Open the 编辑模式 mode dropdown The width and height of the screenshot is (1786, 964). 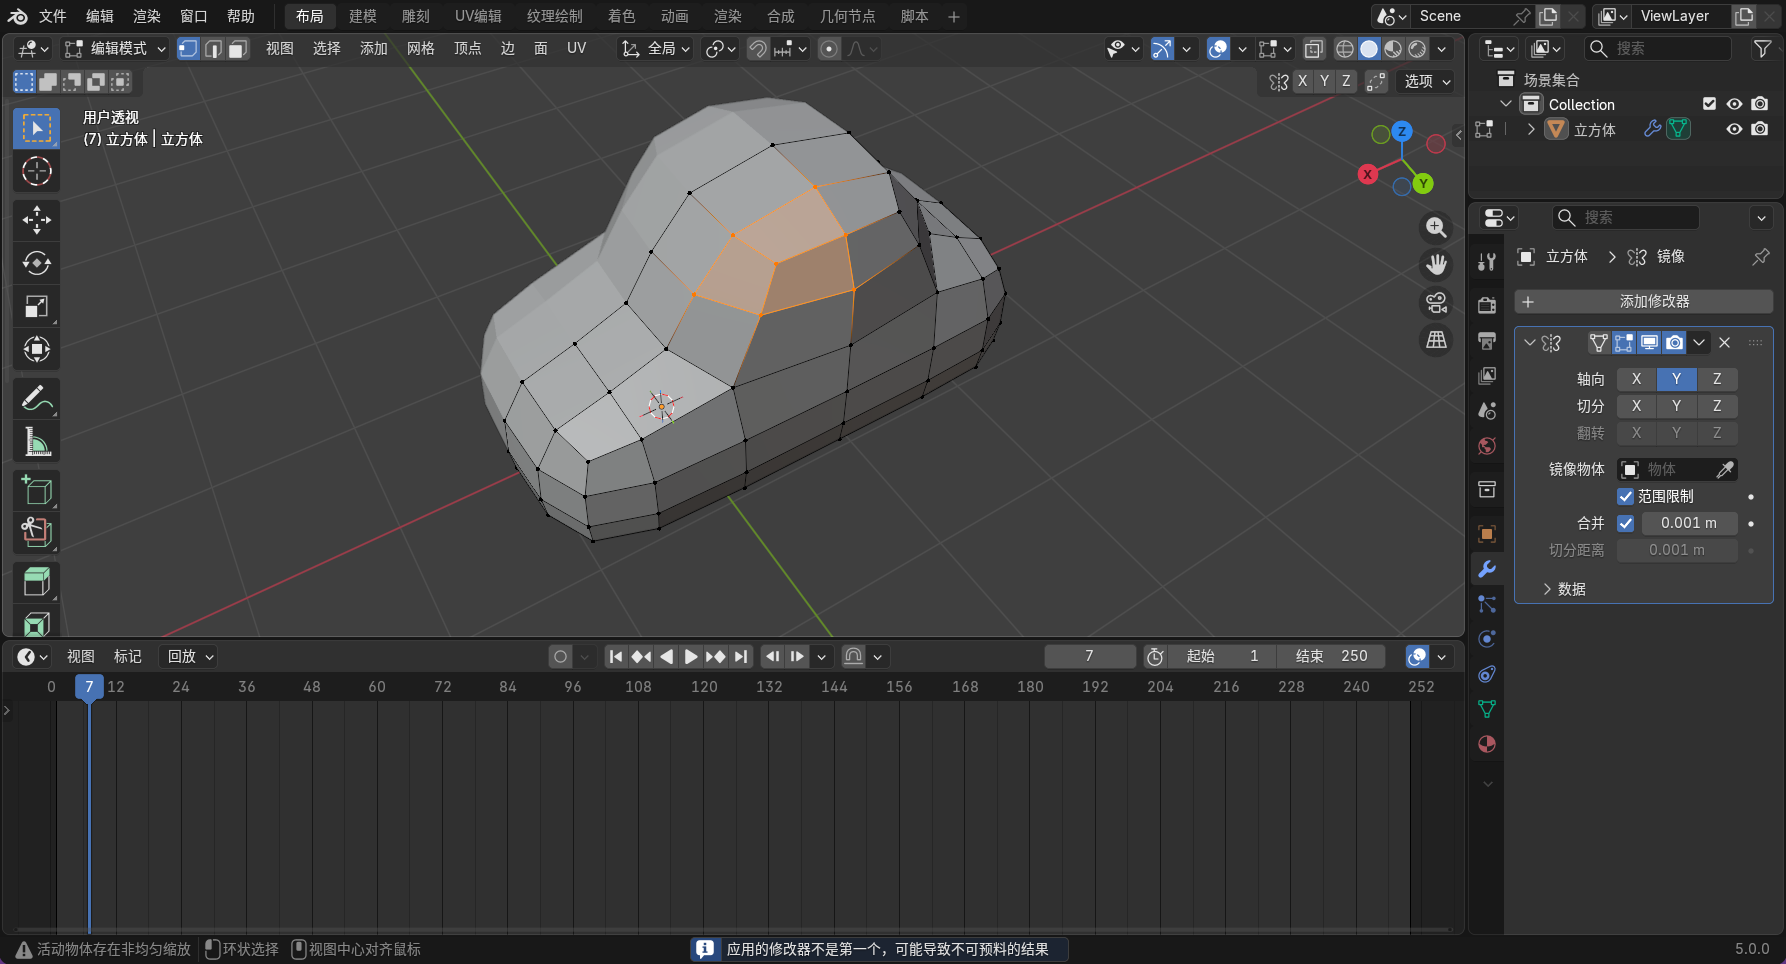(115, 49)
